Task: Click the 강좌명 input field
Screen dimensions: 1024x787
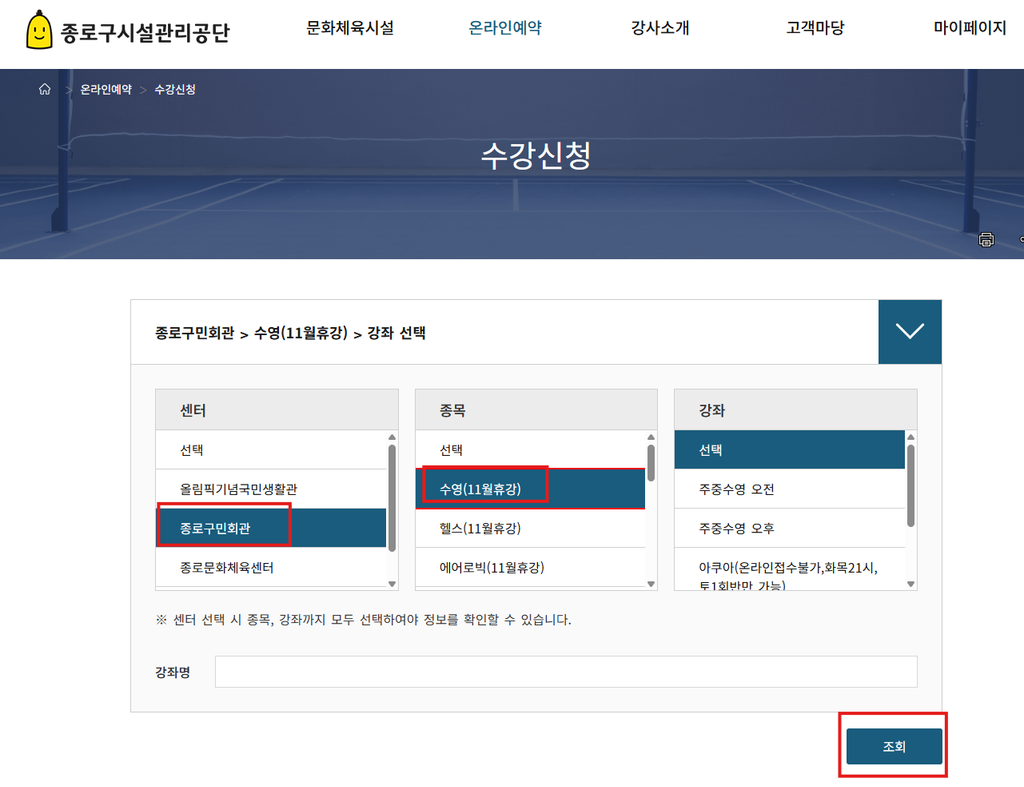Action: [x=566, y=671]
